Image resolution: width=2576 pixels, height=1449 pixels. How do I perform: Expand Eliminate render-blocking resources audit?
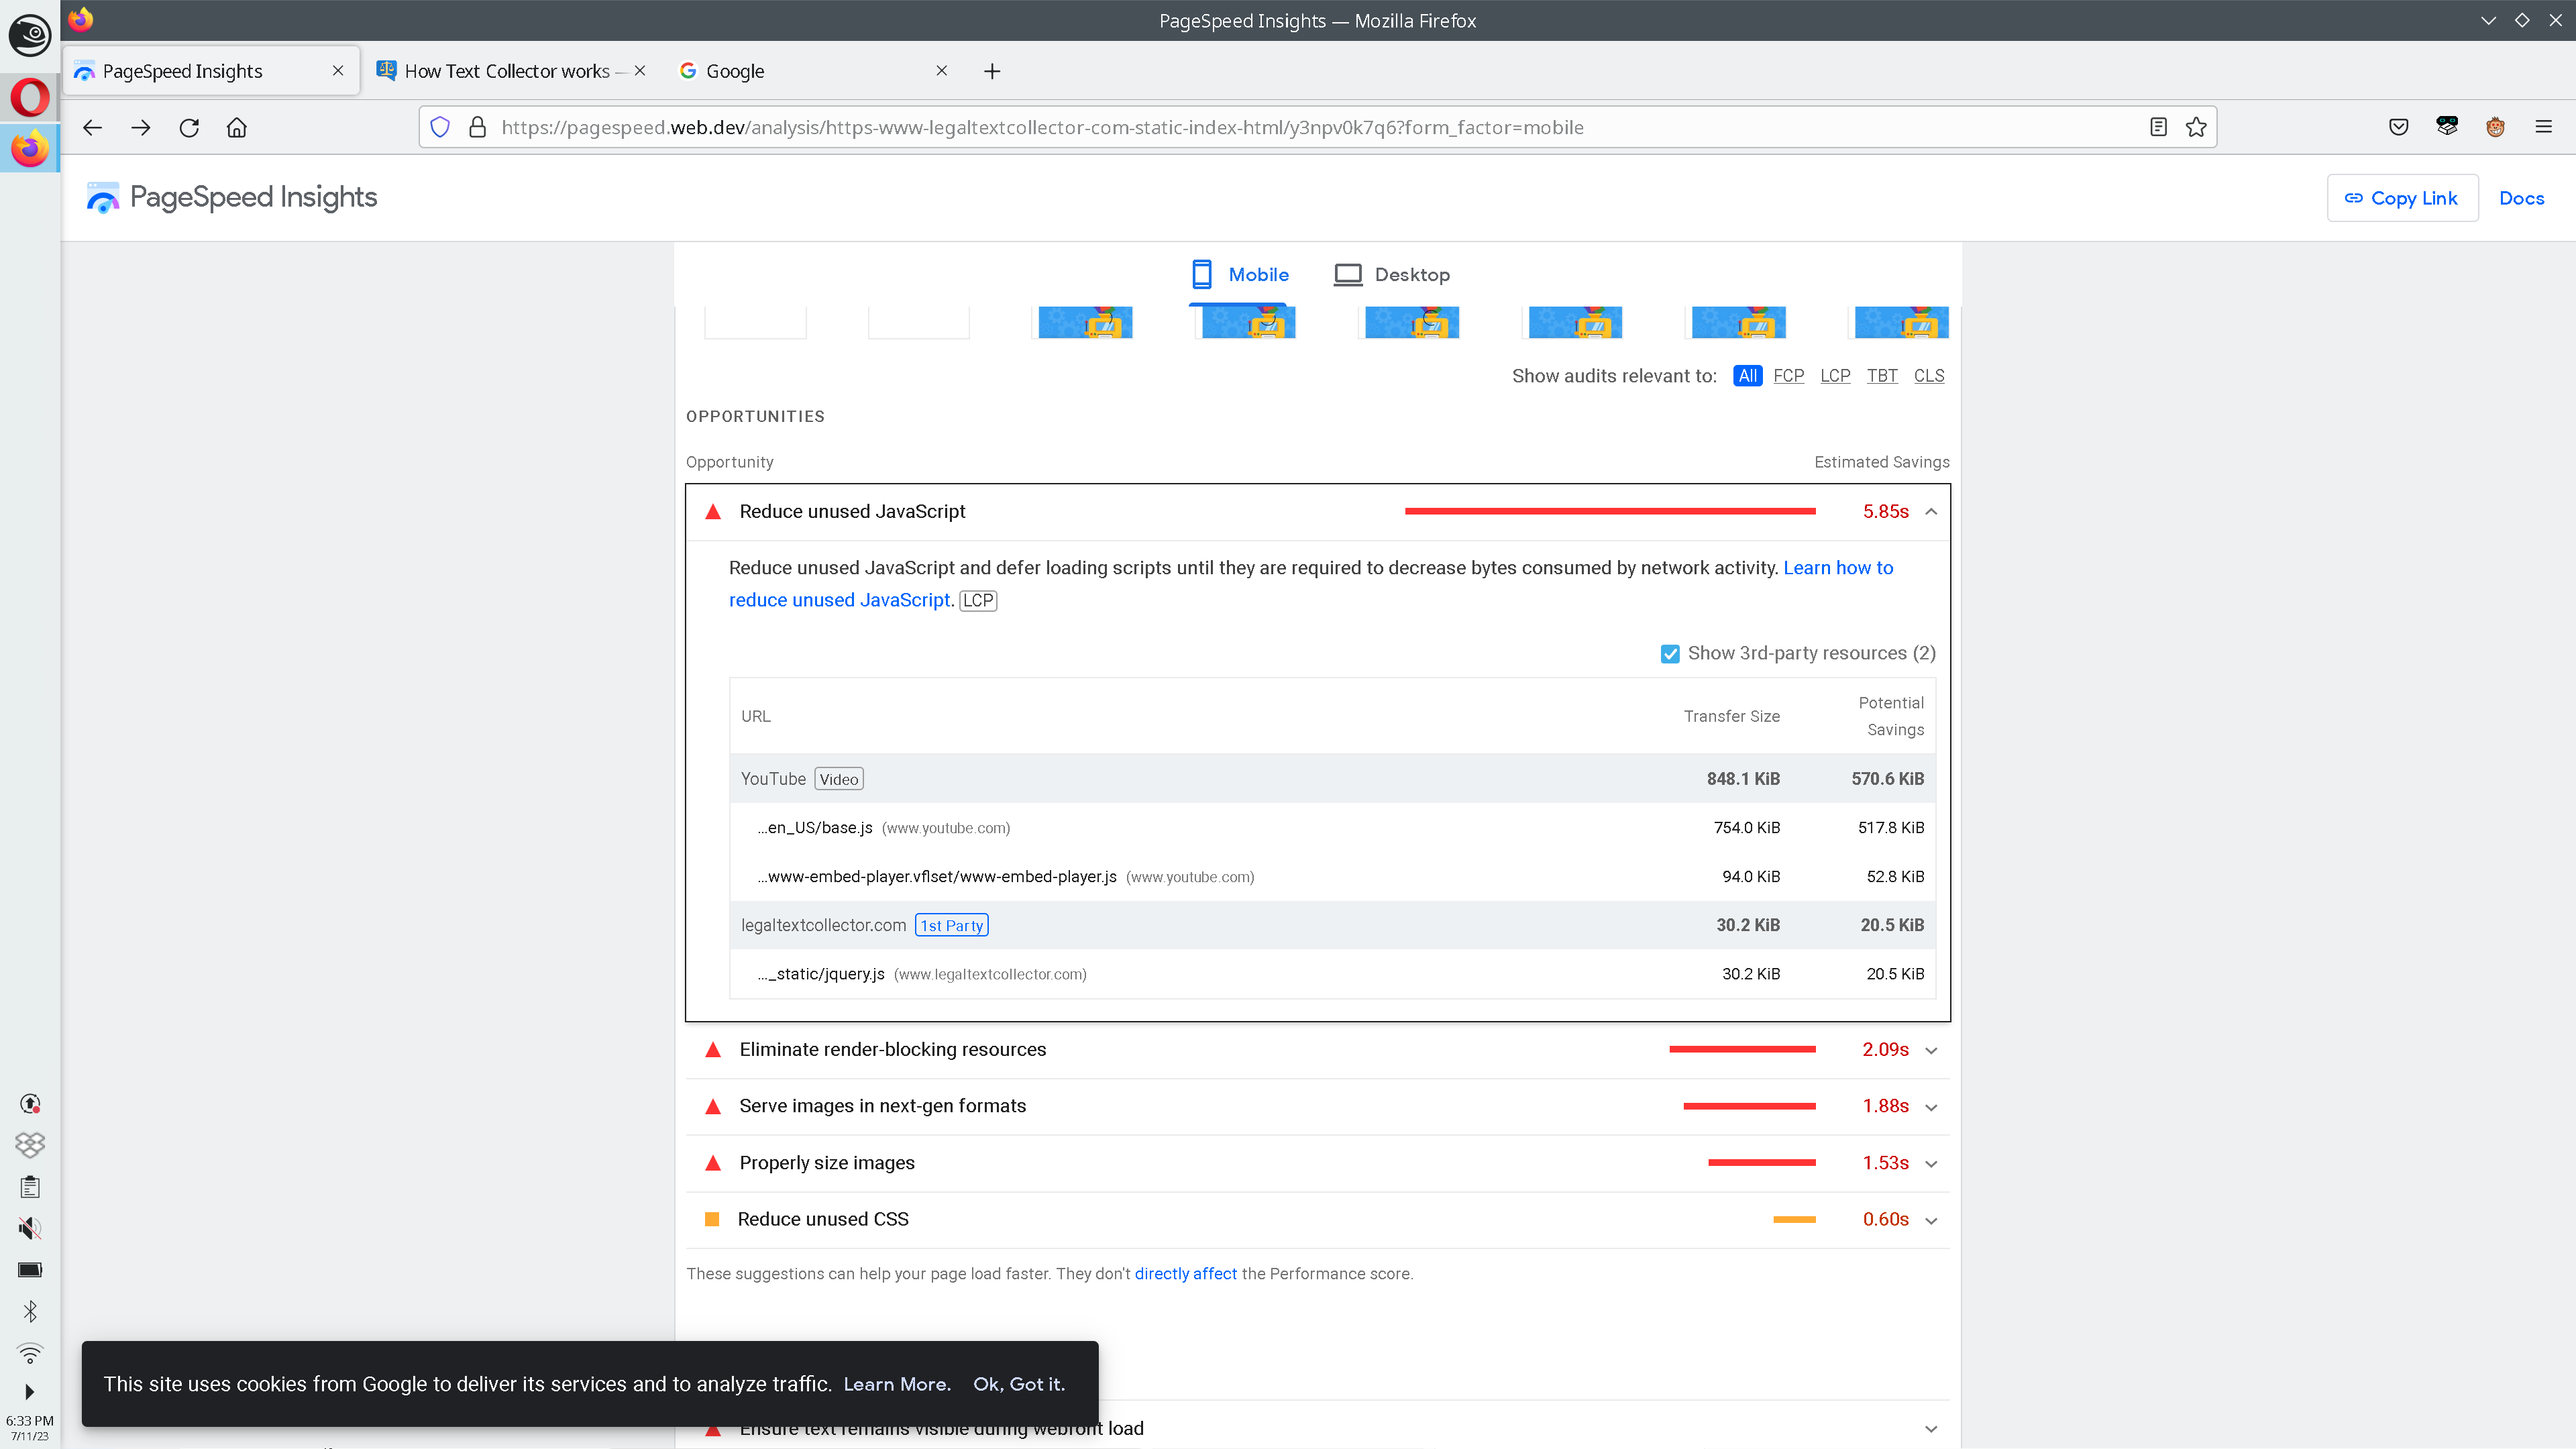tap(1931, 1050)
